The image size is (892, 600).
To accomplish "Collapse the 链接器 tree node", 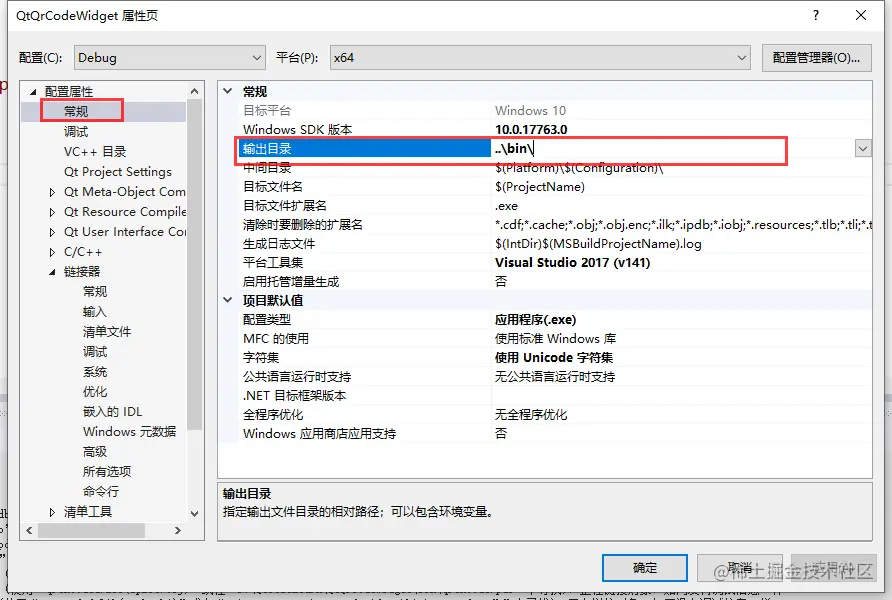I will (x=51, y=271).
